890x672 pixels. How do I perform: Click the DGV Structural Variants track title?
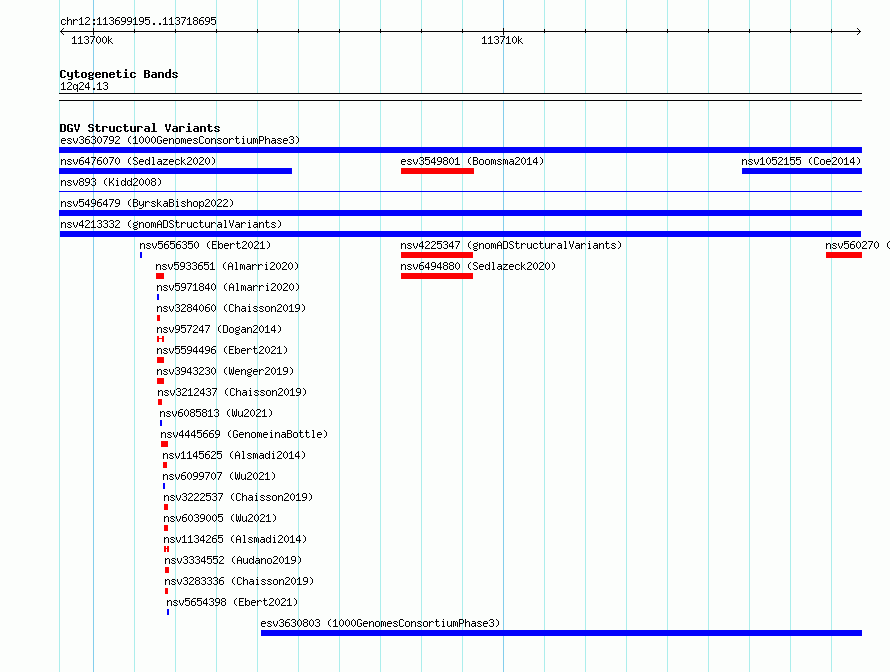(x=140, y=128)
